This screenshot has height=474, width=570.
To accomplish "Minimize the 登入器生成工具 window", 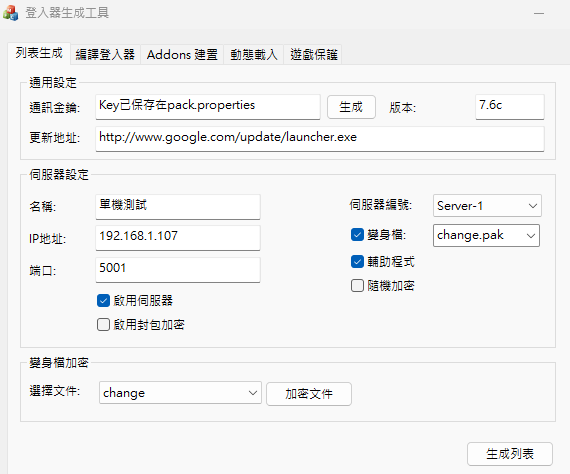I will click(x=539, y=13).
